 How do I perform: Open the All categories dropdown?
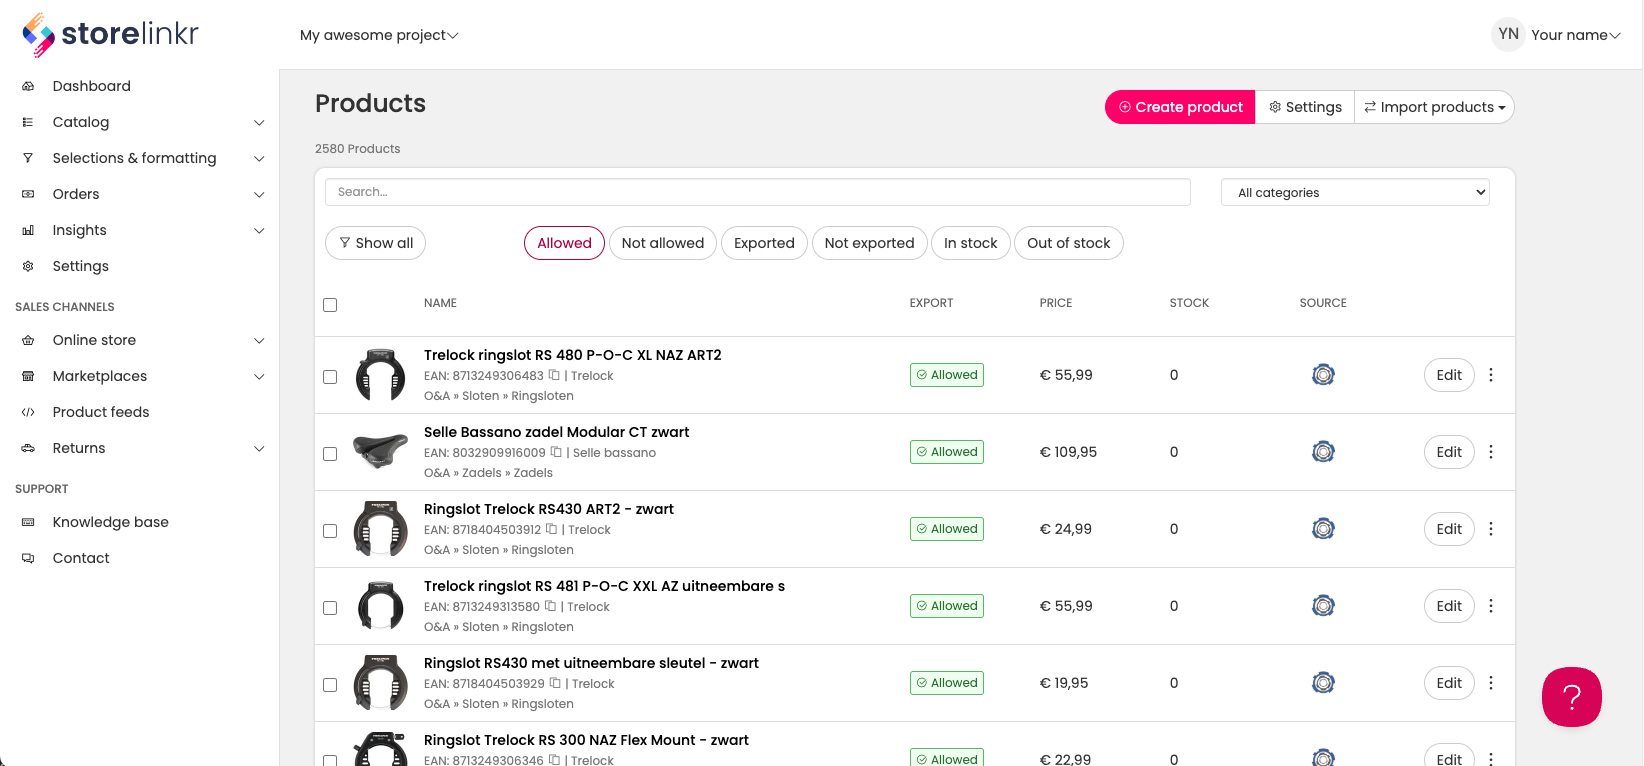point(1355,192)
